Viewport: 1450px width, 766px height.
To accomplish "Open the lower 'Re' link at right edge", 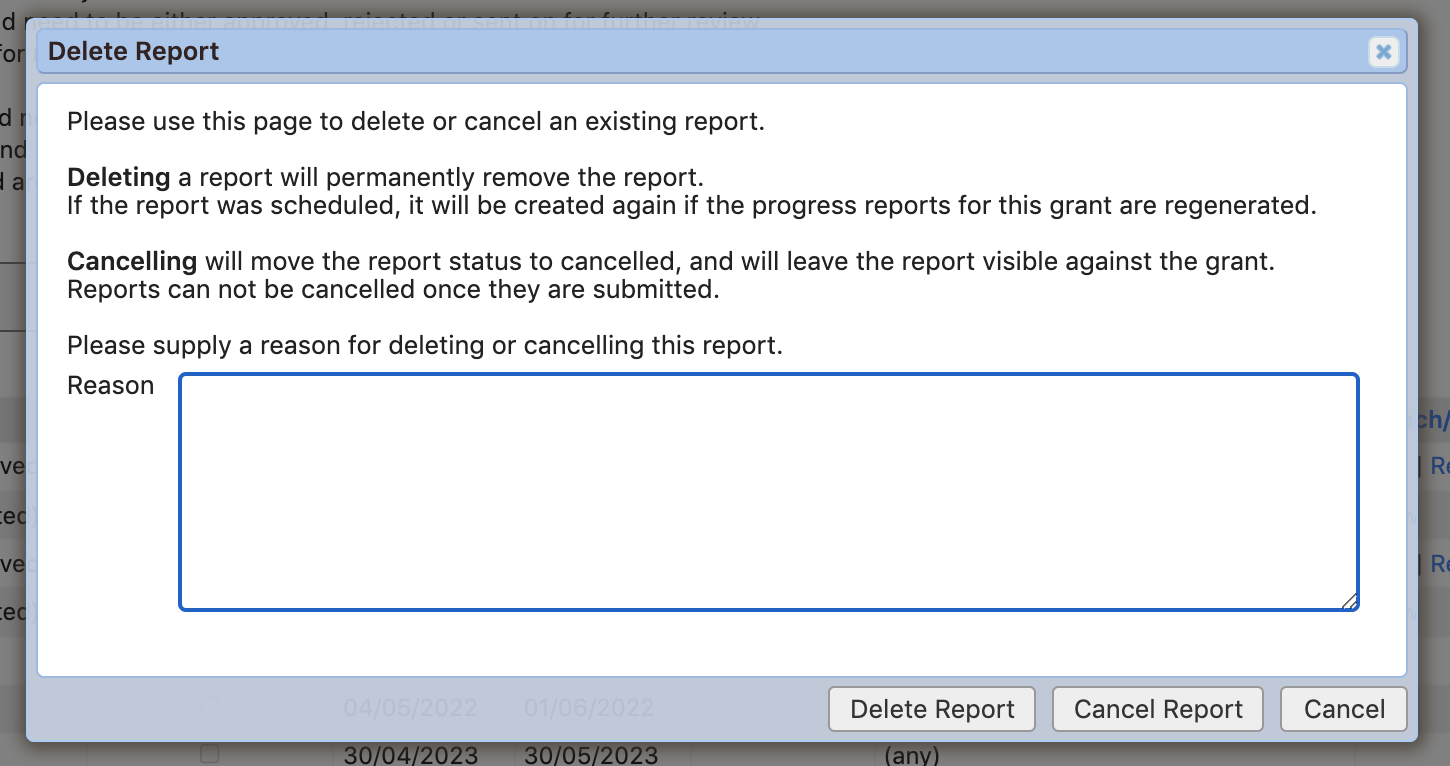I will click(1440, 564).
